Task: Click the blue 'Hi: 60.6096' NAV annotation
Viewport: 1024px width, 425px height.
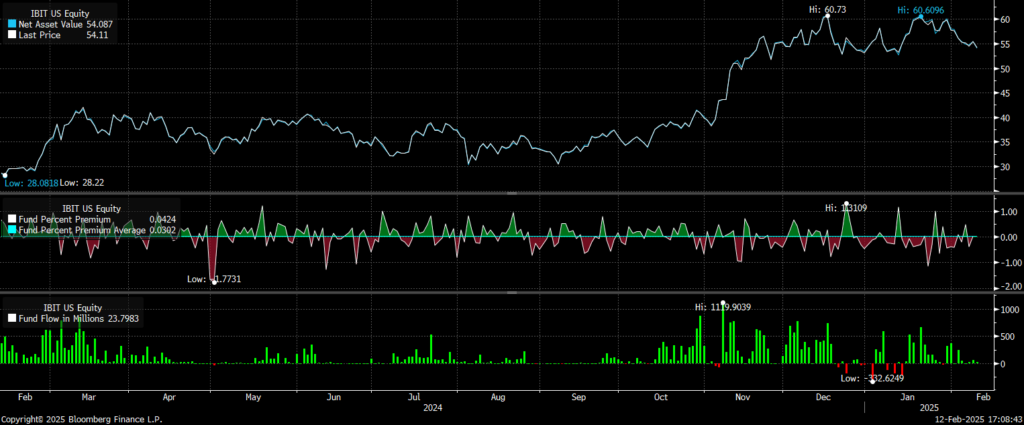Action: 921,10
